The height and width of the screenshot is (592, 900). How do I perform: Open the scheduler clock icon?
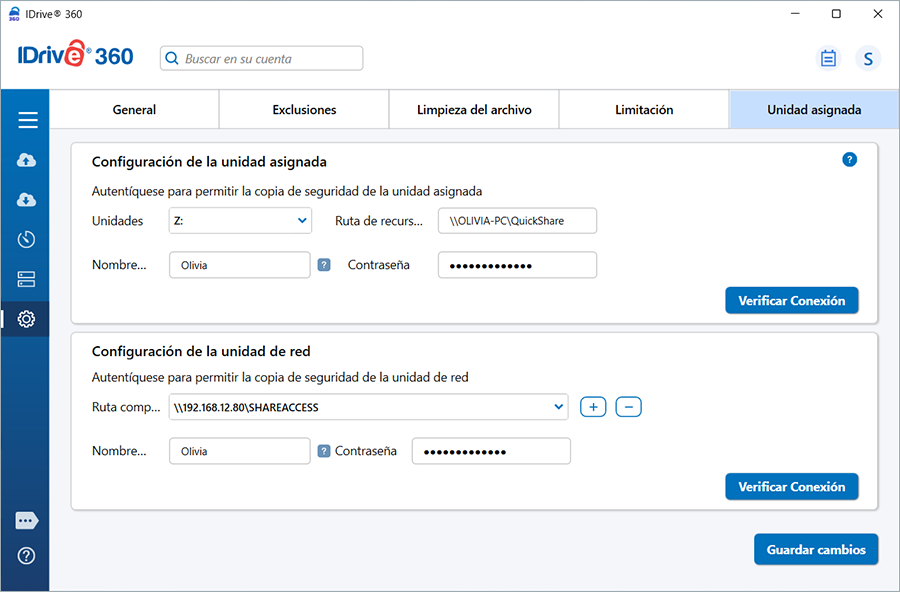coord(27,239)
